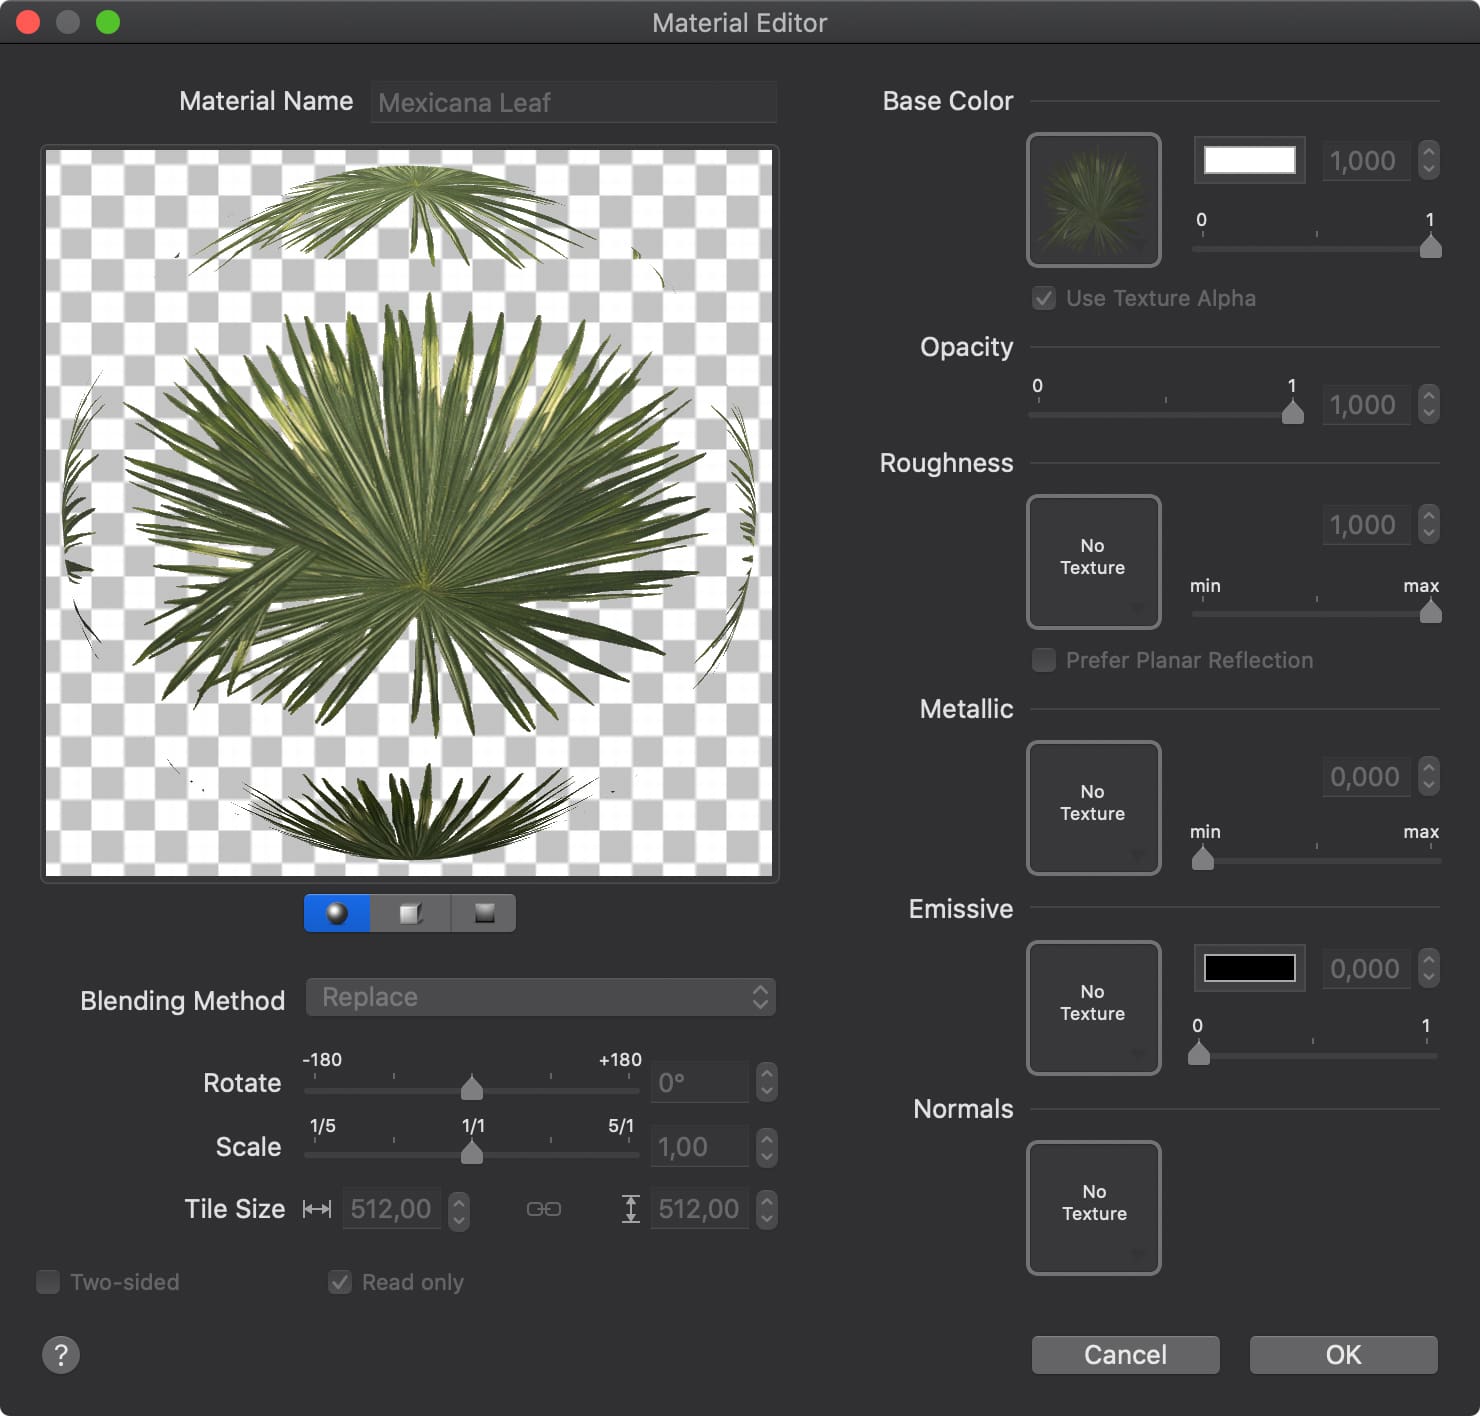
Task: Enable Prefer Planar Reflection checkbox
Action: pos(1044,660)
